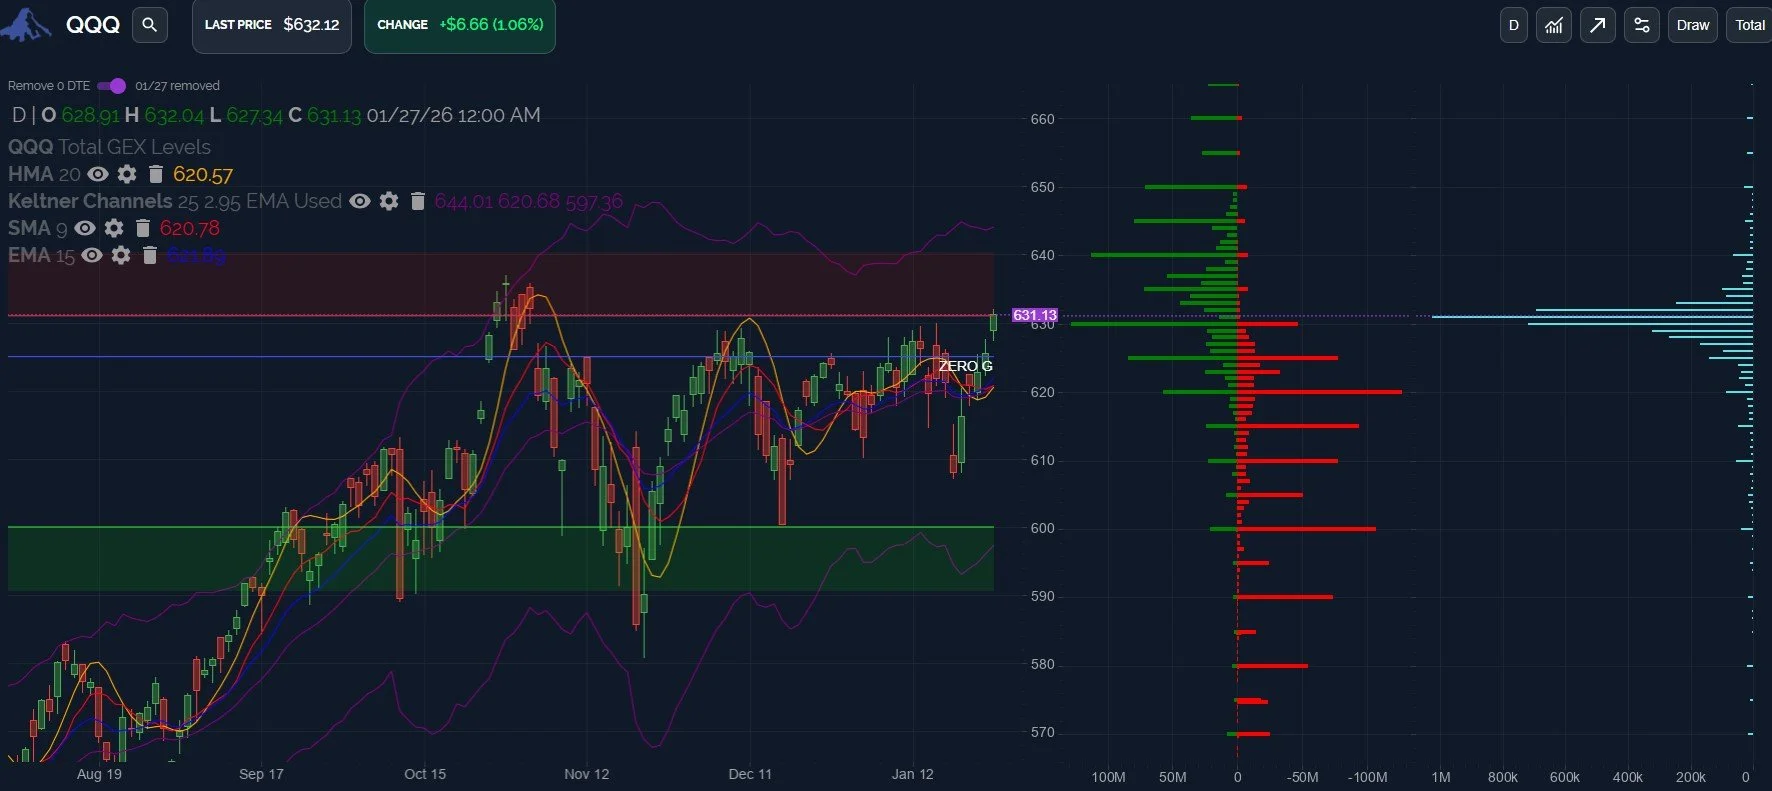The image size is (1772, 791).
Task: Hide the EMA 15 indicator line
Action: 92,255
